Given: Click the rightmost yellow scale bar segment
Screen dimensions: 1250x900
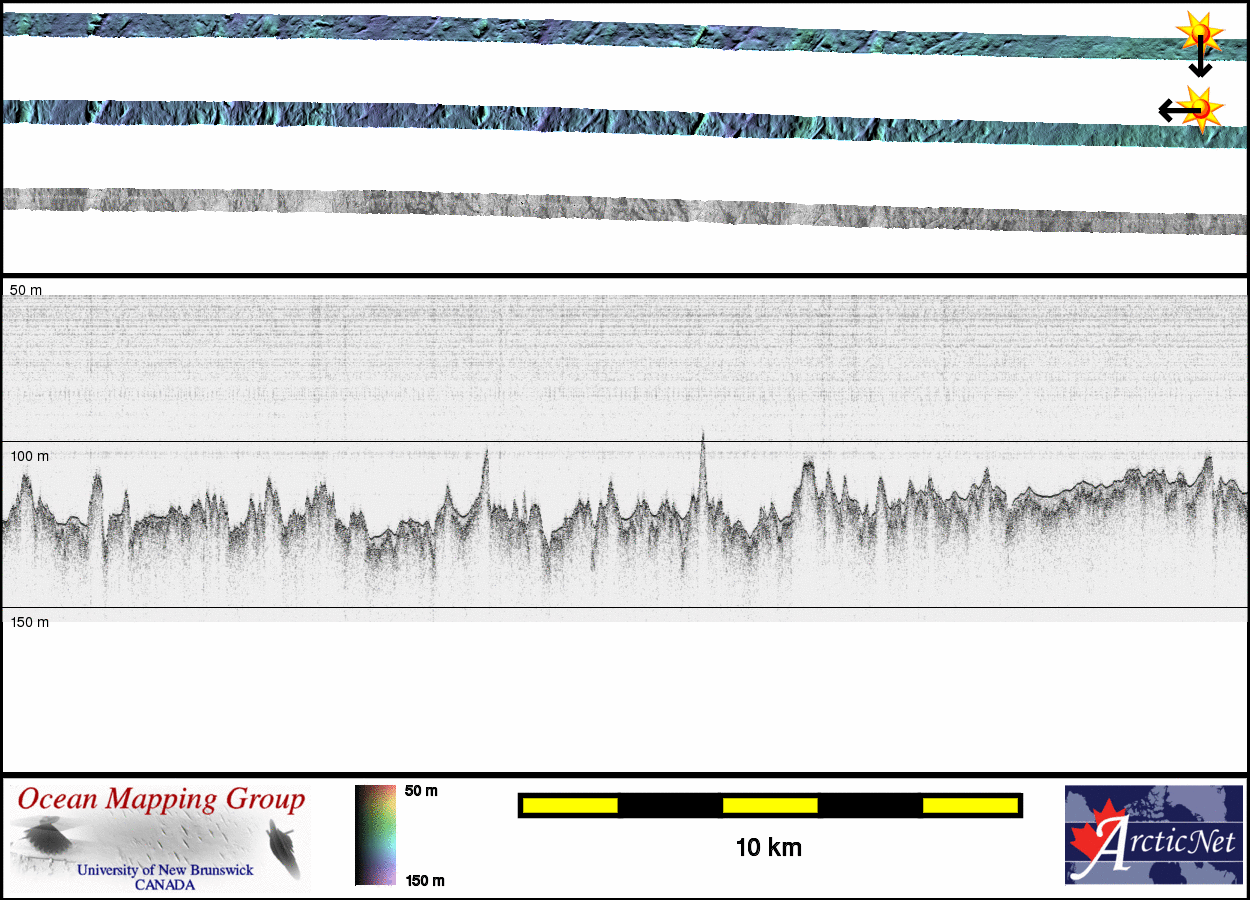Looking at the screenshot, I should pos(969,805).
